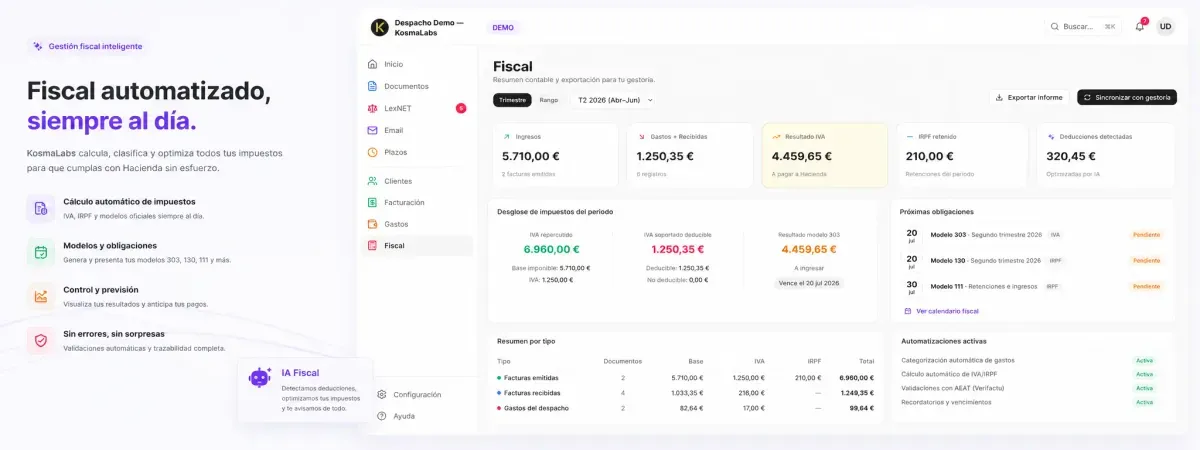Click the Plazos clock icon

pos(372,152)
